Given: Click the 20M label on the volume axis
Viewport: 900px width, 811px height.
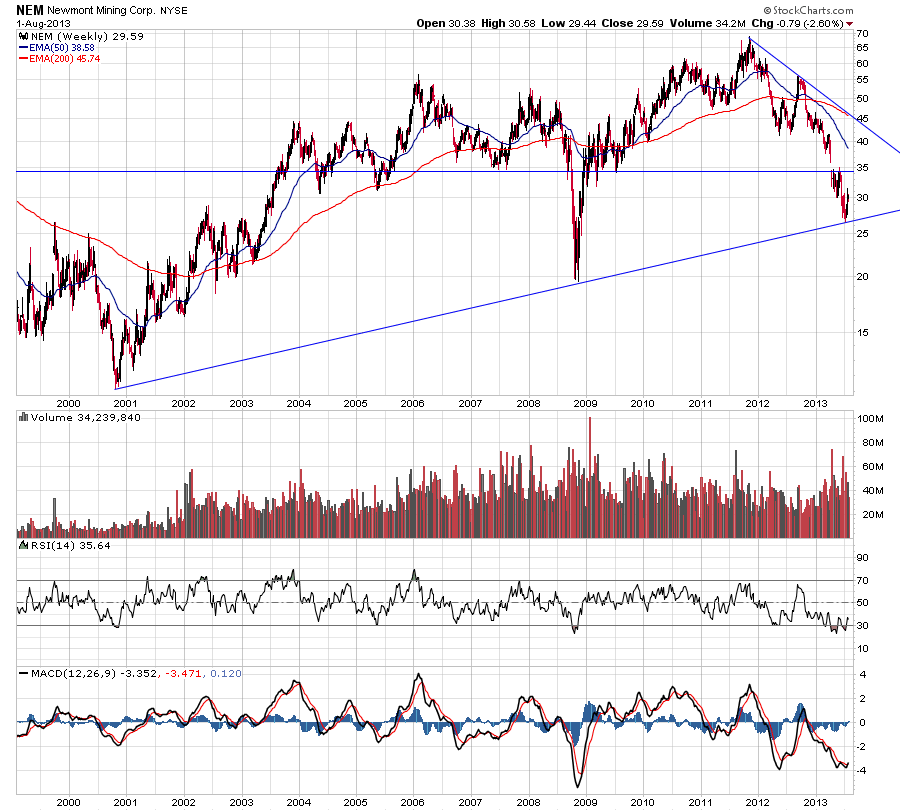Looking at the screenshot, I should (872, 514).
